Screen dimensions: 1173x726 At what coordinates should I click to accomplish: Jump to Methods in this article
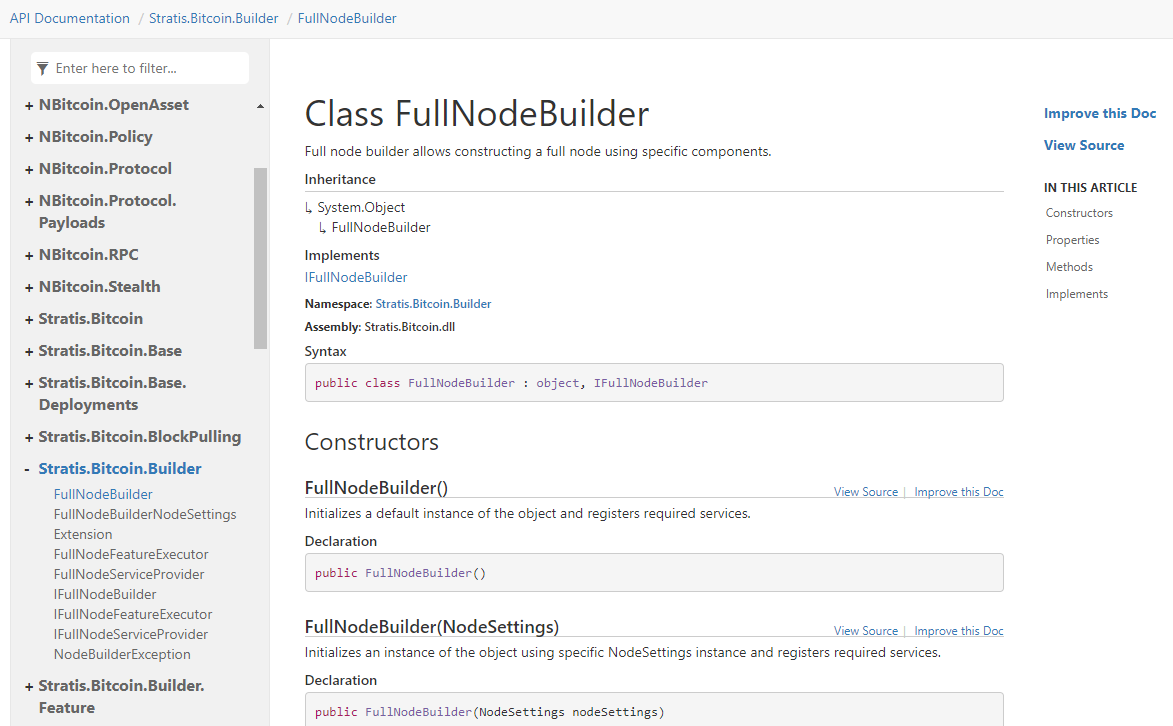click(x=1069, y=266)
